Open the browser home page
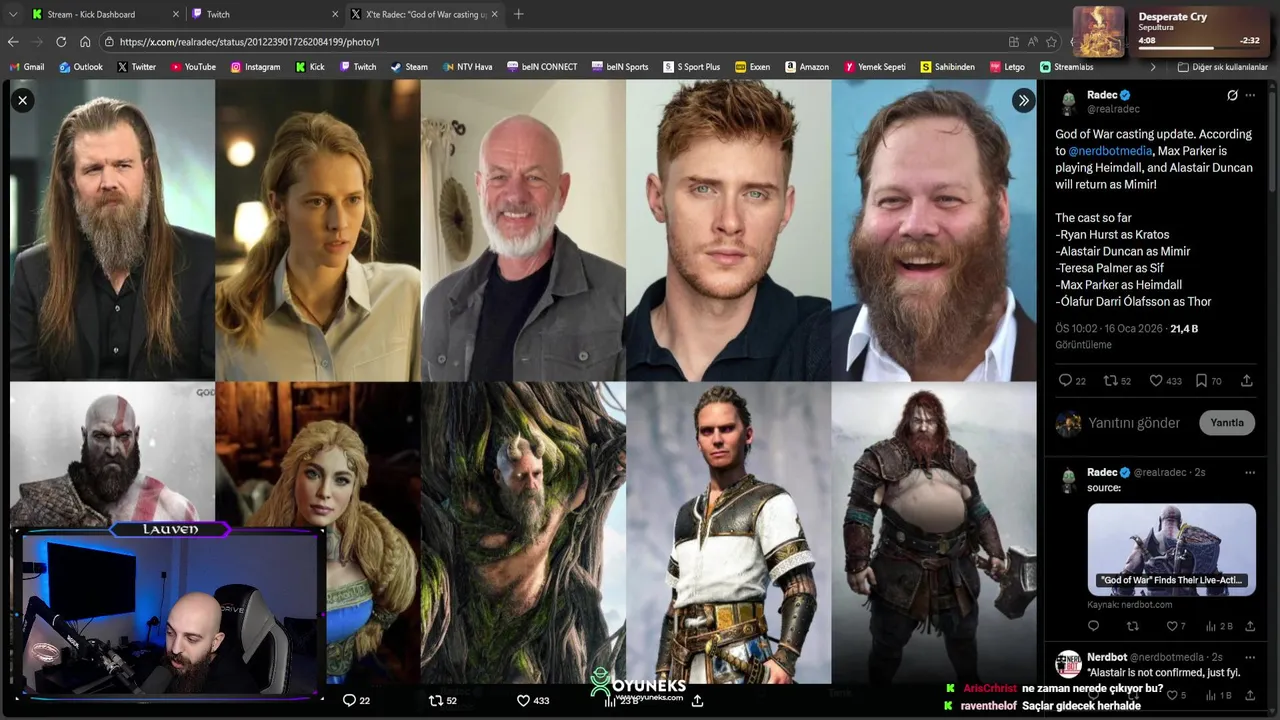This screenshot has width=1280, height=720. click(85, 42)
